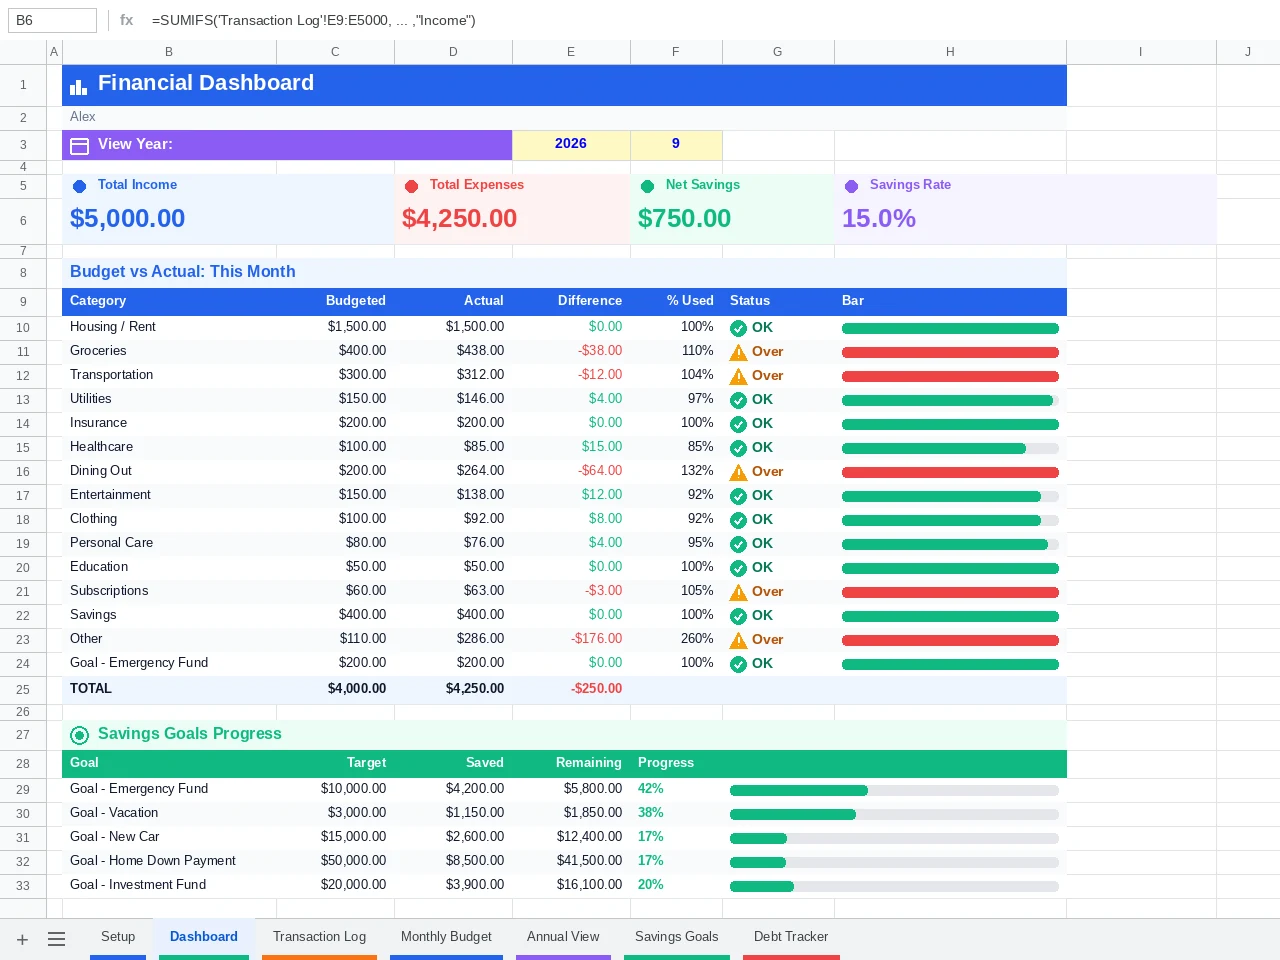Image resolution: width=1280 pixels, height=960 pixels.
Task: Click the Emergency Fund savings progress bar
Action: [x=894, y=790]
